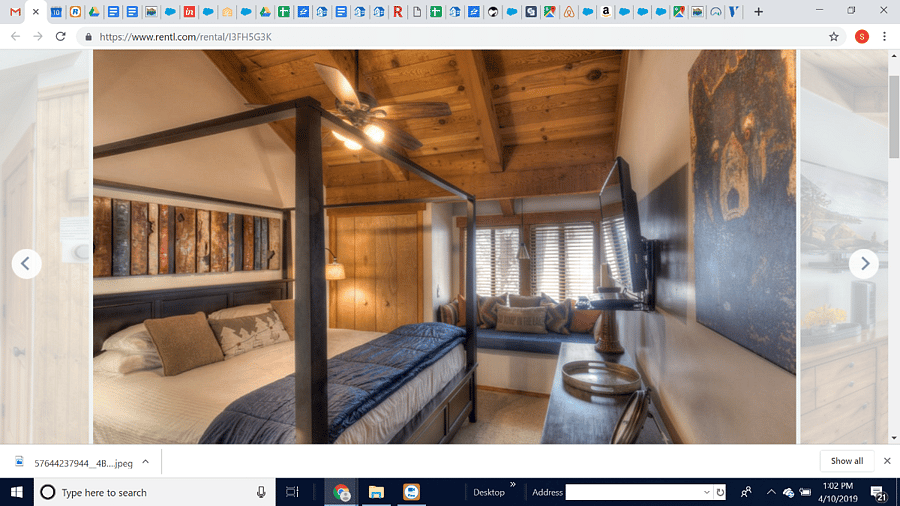
Task: Click the cloud sync tray icon
Action: click(x=789, y=492)
